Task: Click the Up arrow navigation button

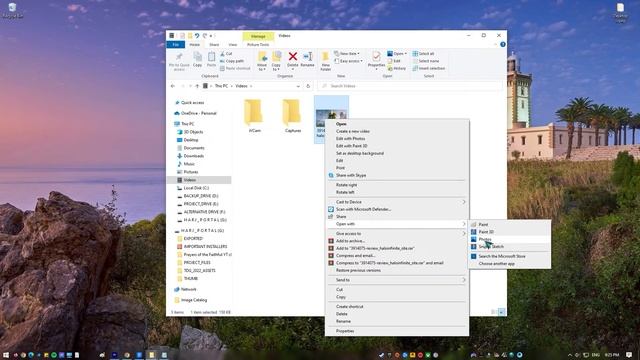Action: click(197, 86)
